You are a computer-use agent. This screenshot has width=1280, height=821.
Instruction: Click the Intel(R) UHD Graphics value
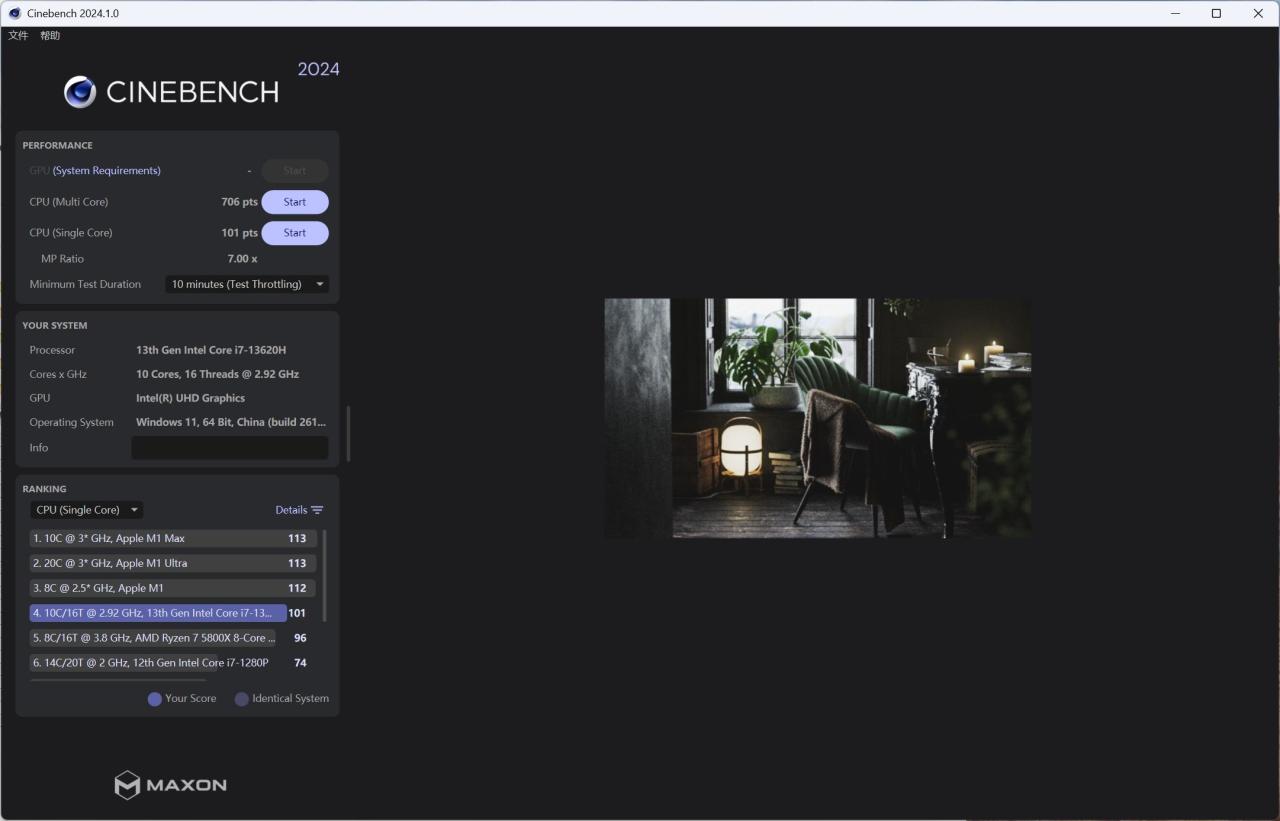coord(190,398)
